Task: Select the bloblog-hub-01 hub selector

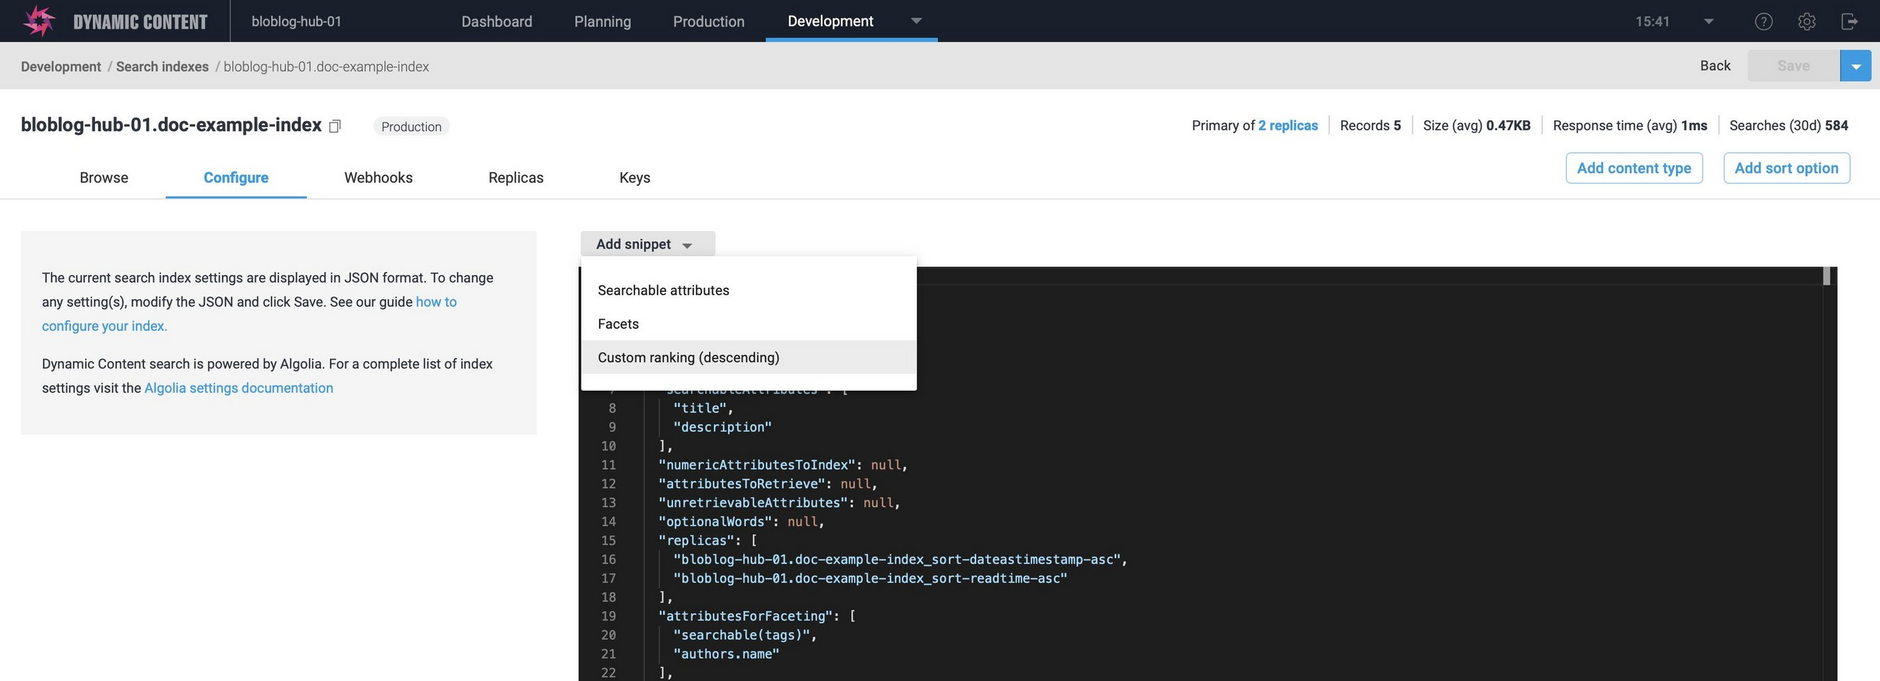Action: coord(296,21)
